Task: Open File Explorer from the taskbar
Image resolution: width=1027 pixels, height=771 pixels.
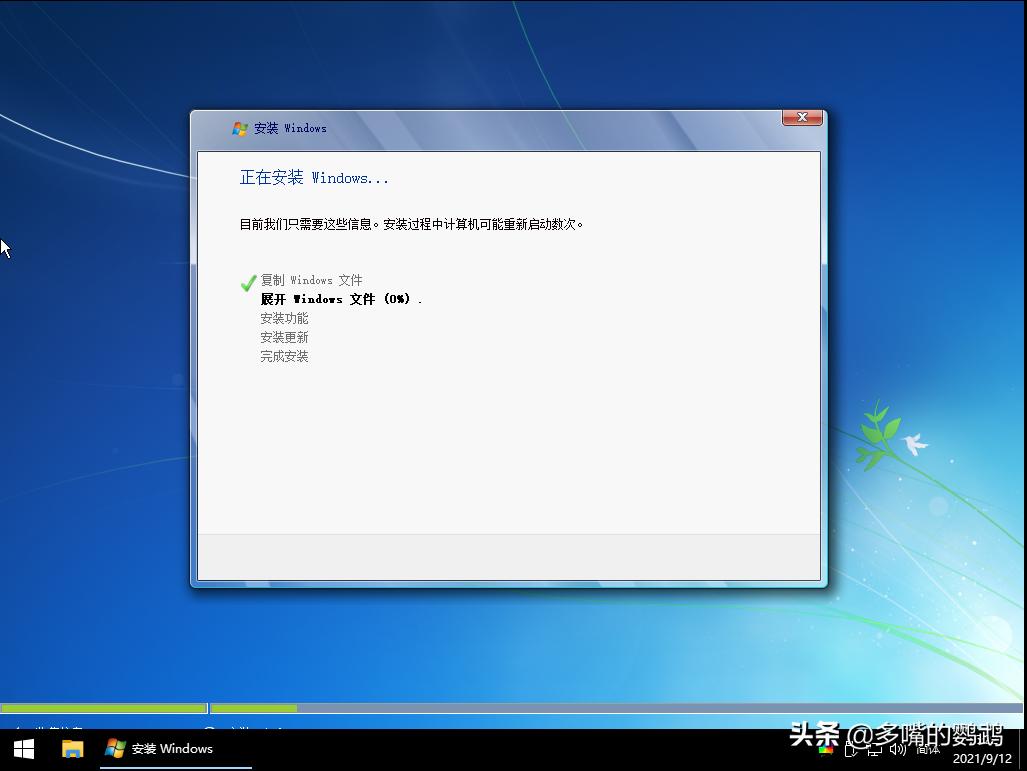Action: 73,749
